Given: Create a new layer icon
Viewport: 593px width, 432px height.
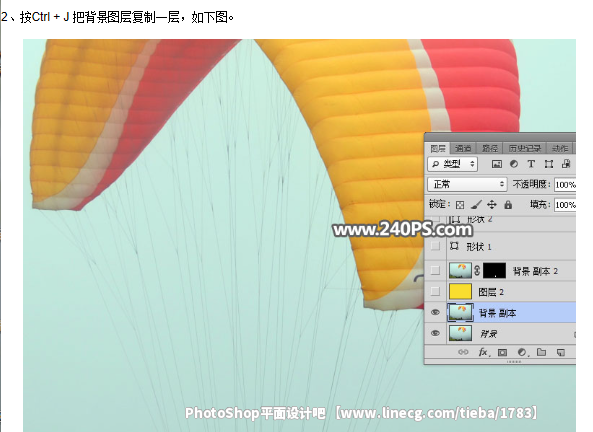Looking at the screenshot, I should pos(561,353).
